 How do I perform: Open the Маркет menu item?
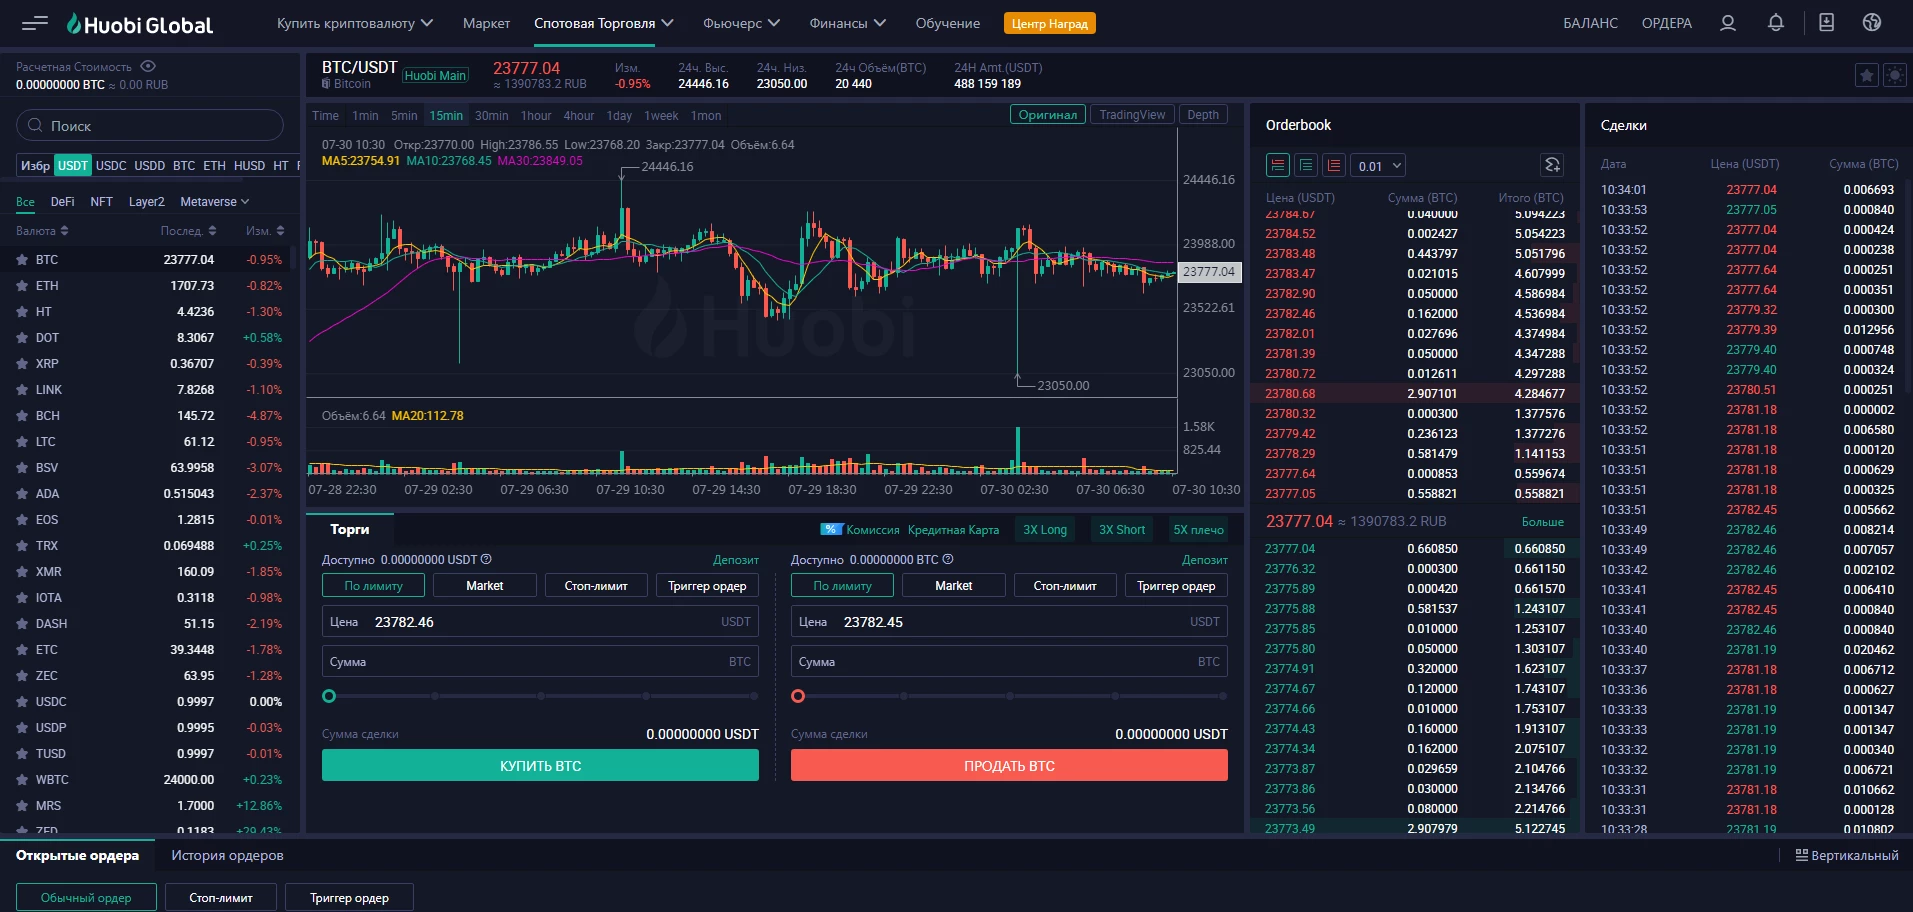click(486, 23)
